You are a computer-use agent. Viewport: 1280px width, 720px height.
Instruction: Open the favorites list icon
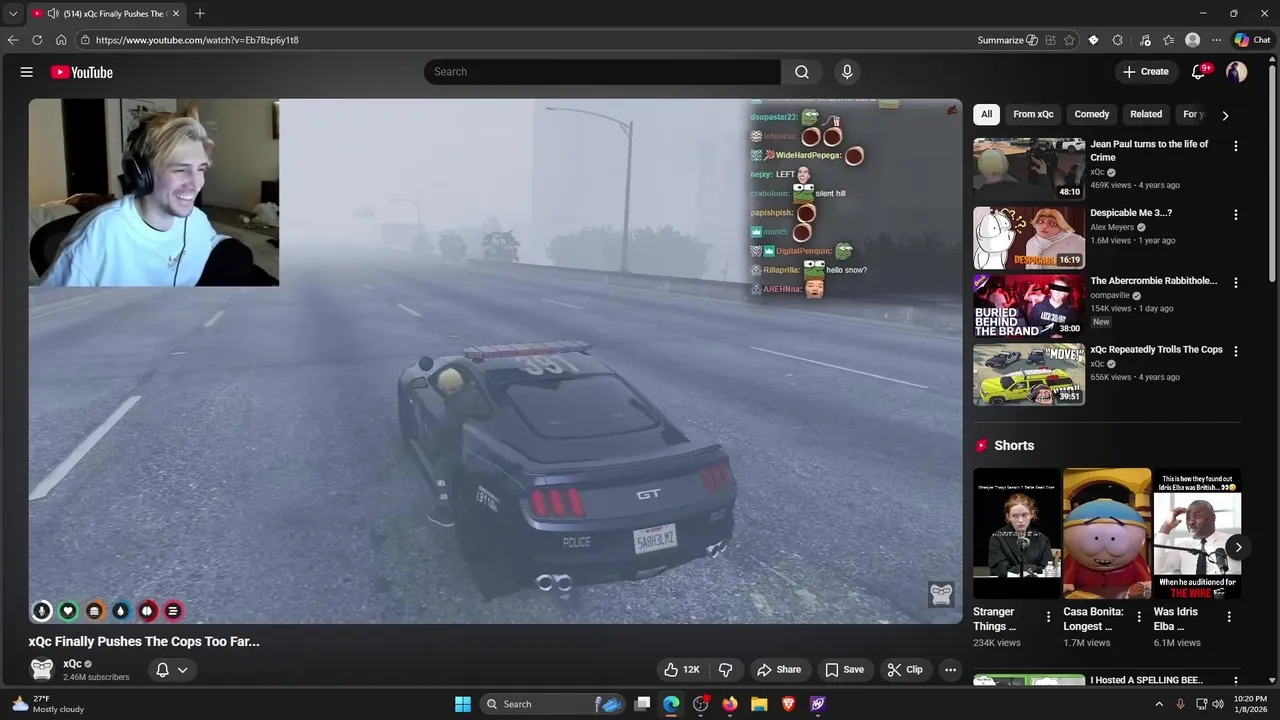[1167, 40]
